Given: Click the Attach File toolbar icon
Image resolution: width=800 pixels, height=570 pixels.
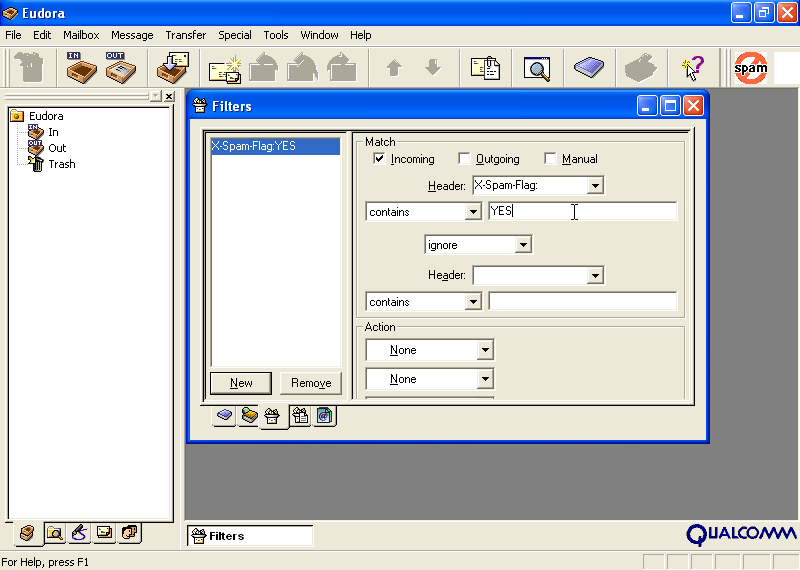Looking at the screenshot, I should (x=485, y=68).
